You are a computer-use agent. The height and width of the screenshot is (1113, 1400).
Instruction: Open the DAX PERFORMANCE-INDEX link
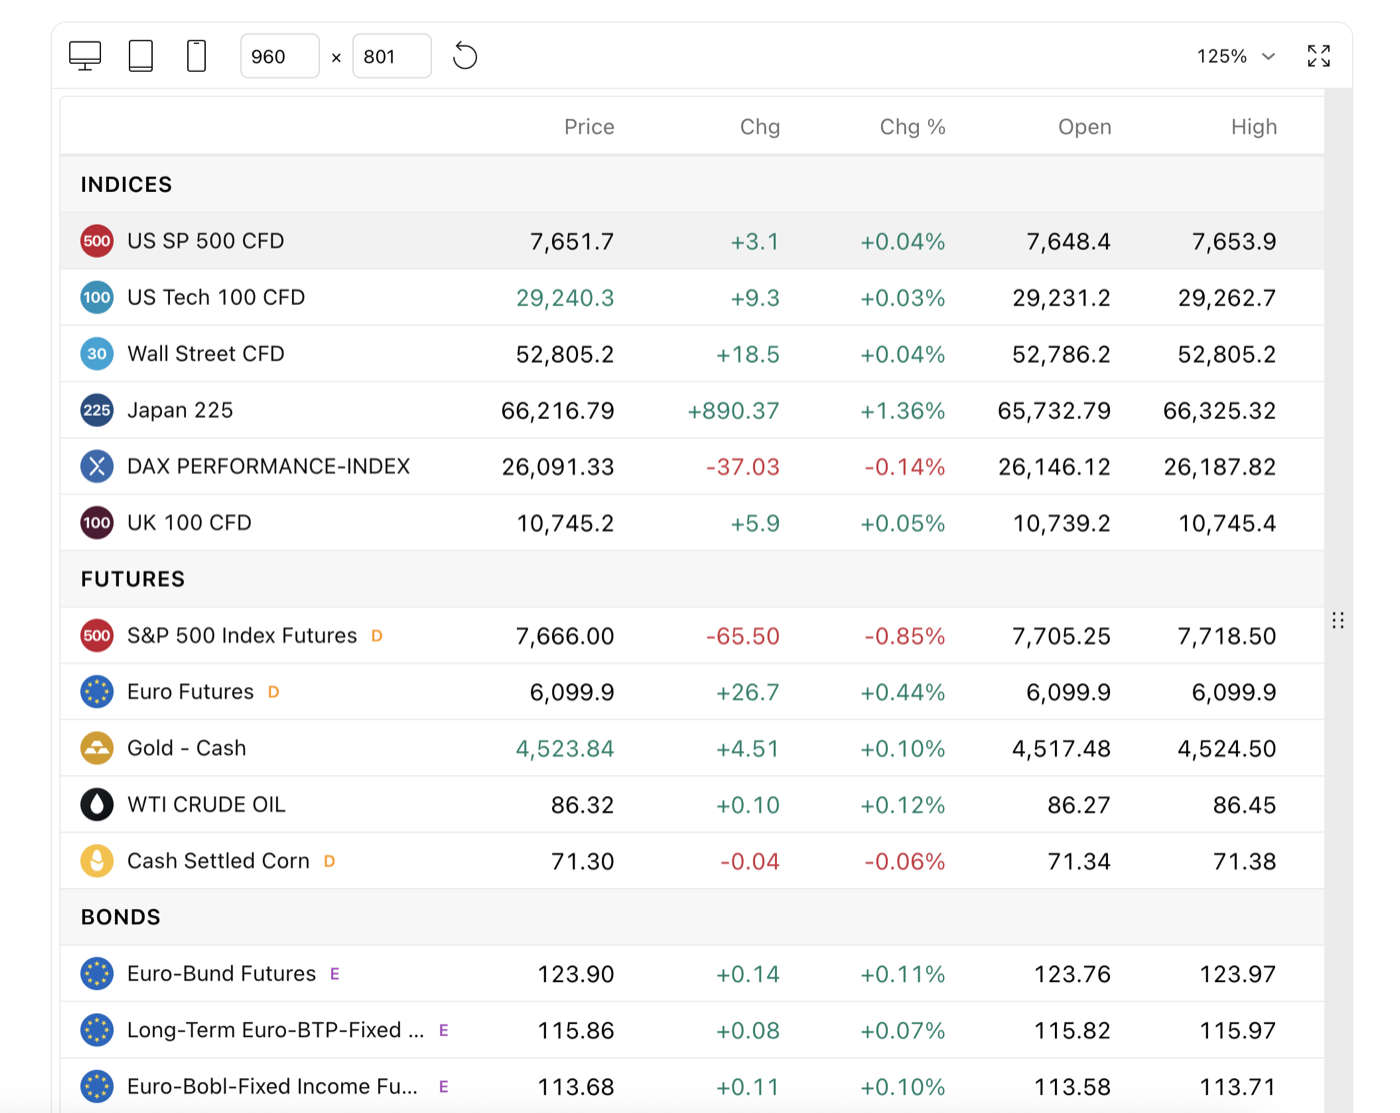(x=269, y=466)
